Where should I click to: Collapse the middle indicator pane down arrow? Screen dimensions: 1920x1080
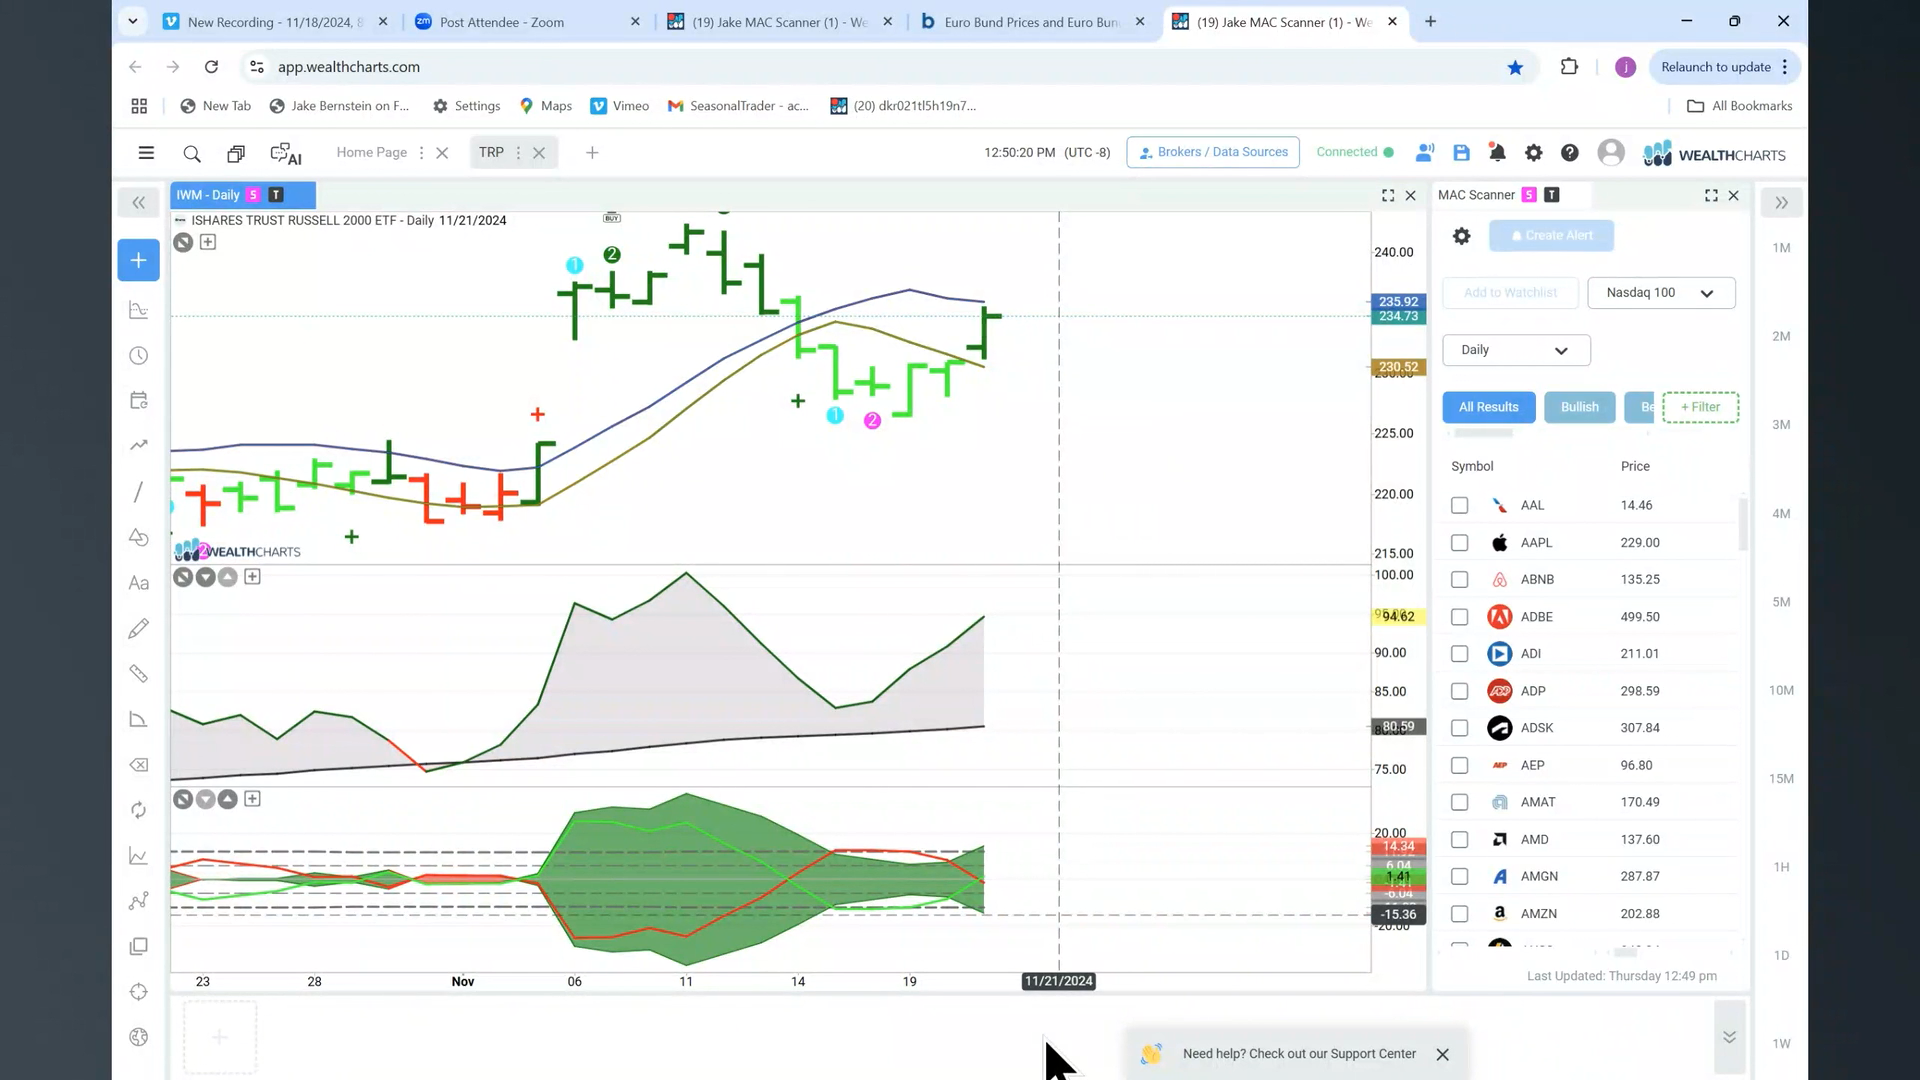point(206,577)
